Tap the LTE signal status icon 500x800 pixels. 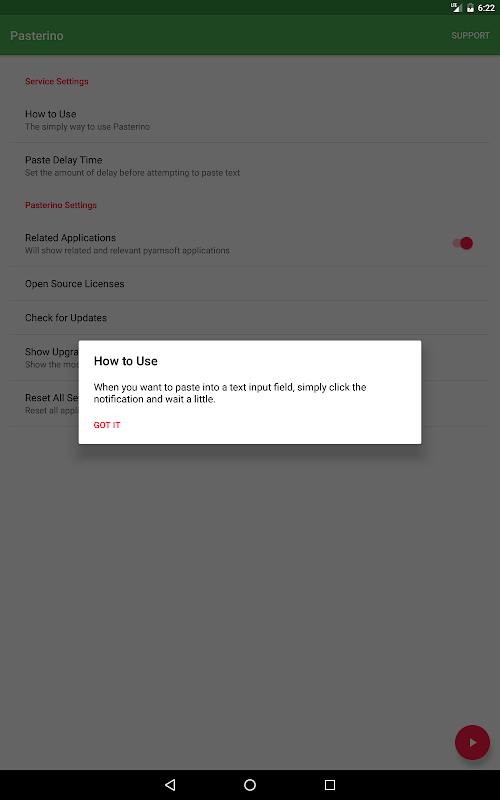pyautogui.click(x=456, y=8)
